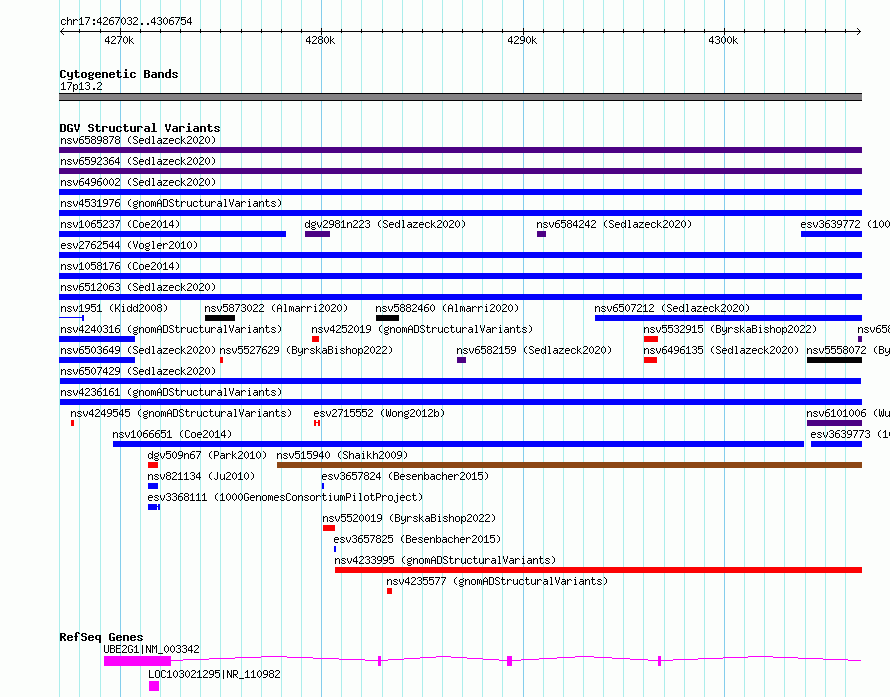
Task: Open the esv2762544 (Vogler2010) label
Action: pos(129,245)
